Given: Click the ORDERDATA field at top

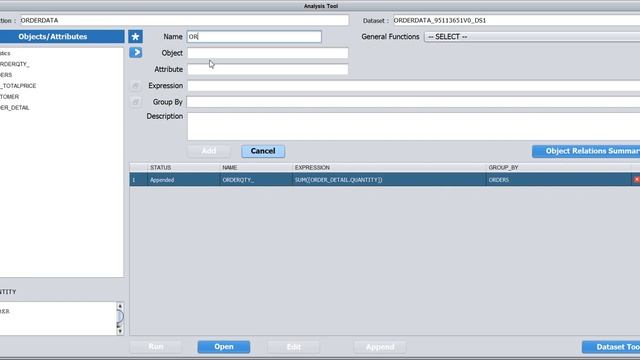Looking at the screenshot, I should tap(184, 20).
